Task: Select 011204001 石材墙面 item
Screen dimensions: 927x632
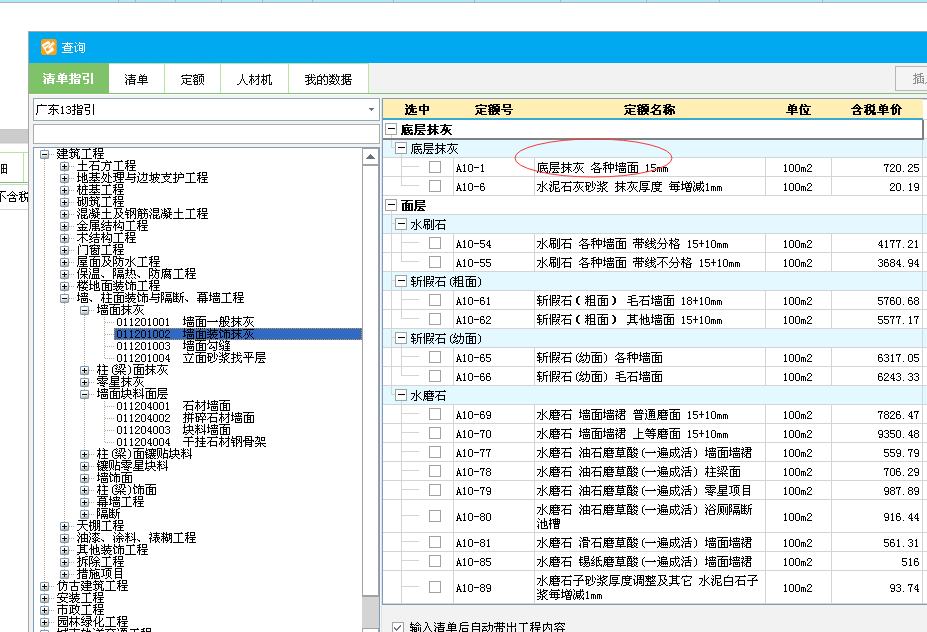Action: (x=173, y=406)
